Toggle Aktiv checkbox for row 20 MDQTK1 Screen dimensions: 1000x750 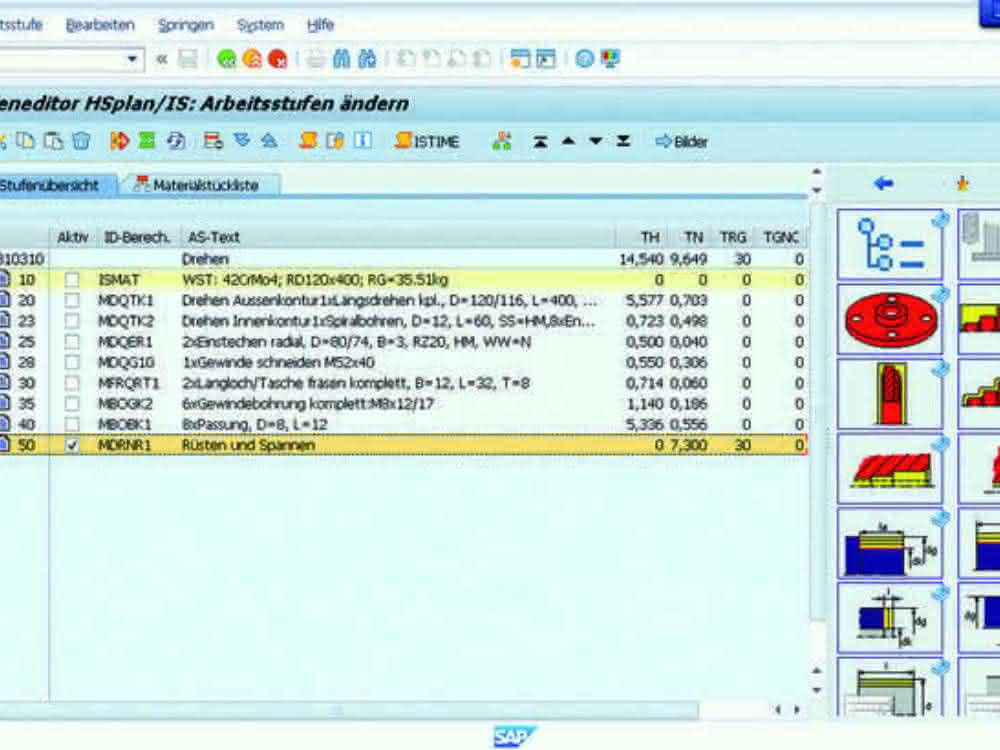pyautogui.click(x=72, y=300)
